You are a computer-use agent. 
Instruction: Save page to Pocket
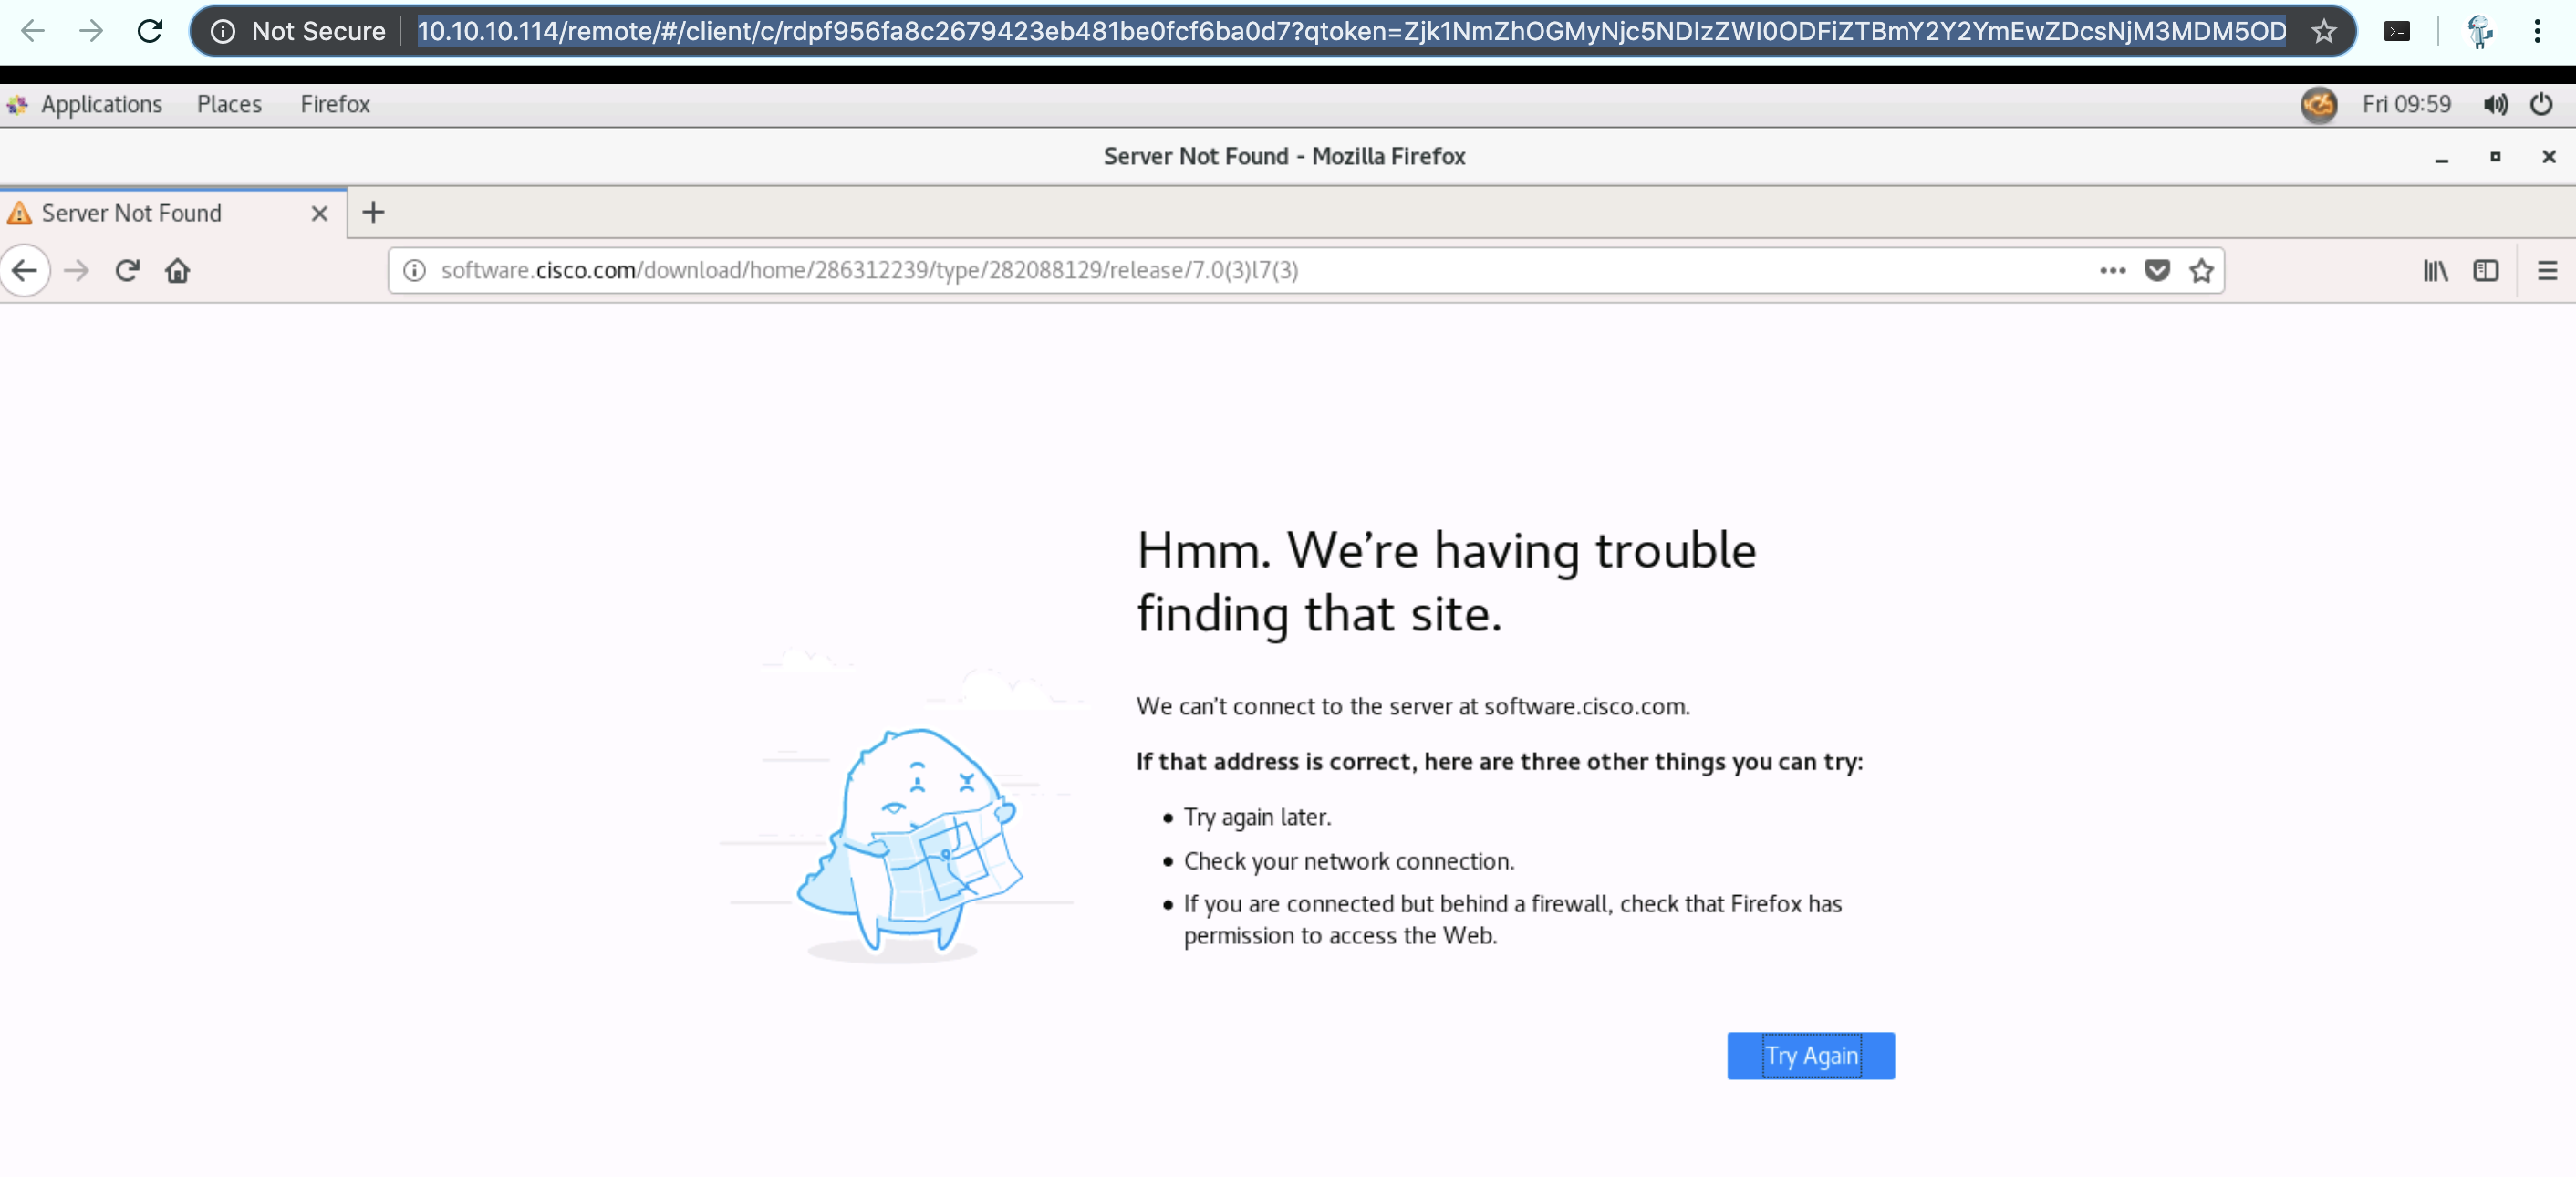[2157, 270]
